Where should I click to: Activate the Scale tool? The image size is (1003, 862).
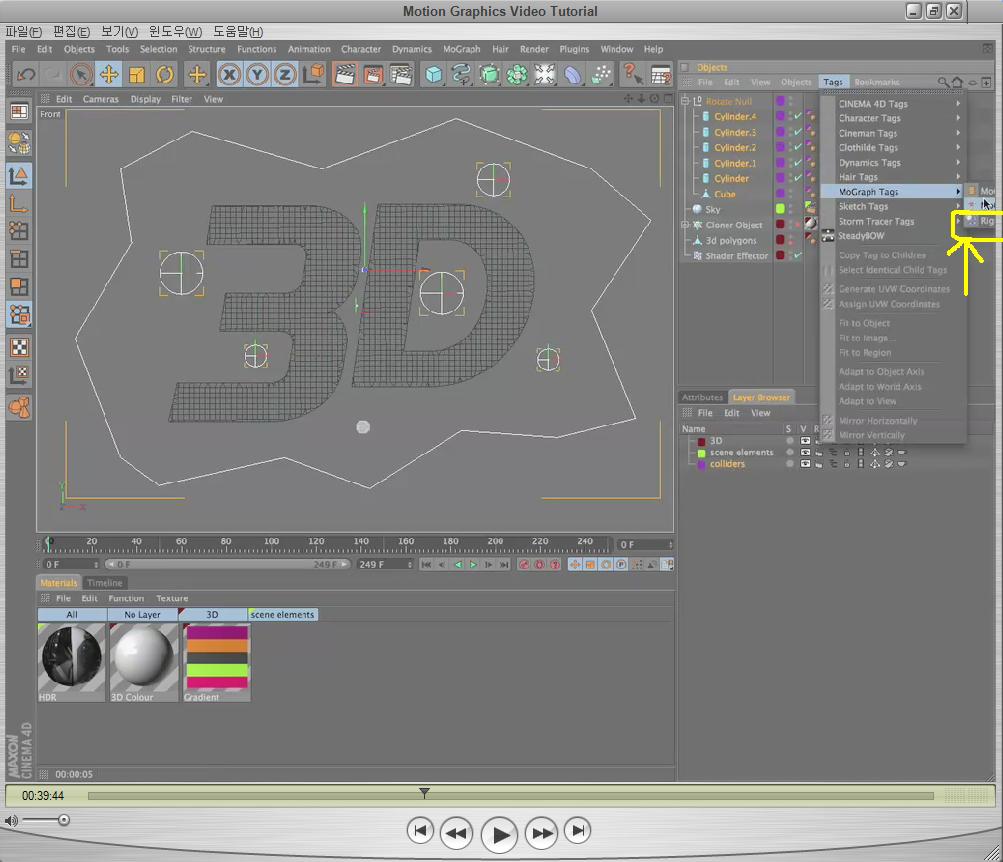coord(137,75)
